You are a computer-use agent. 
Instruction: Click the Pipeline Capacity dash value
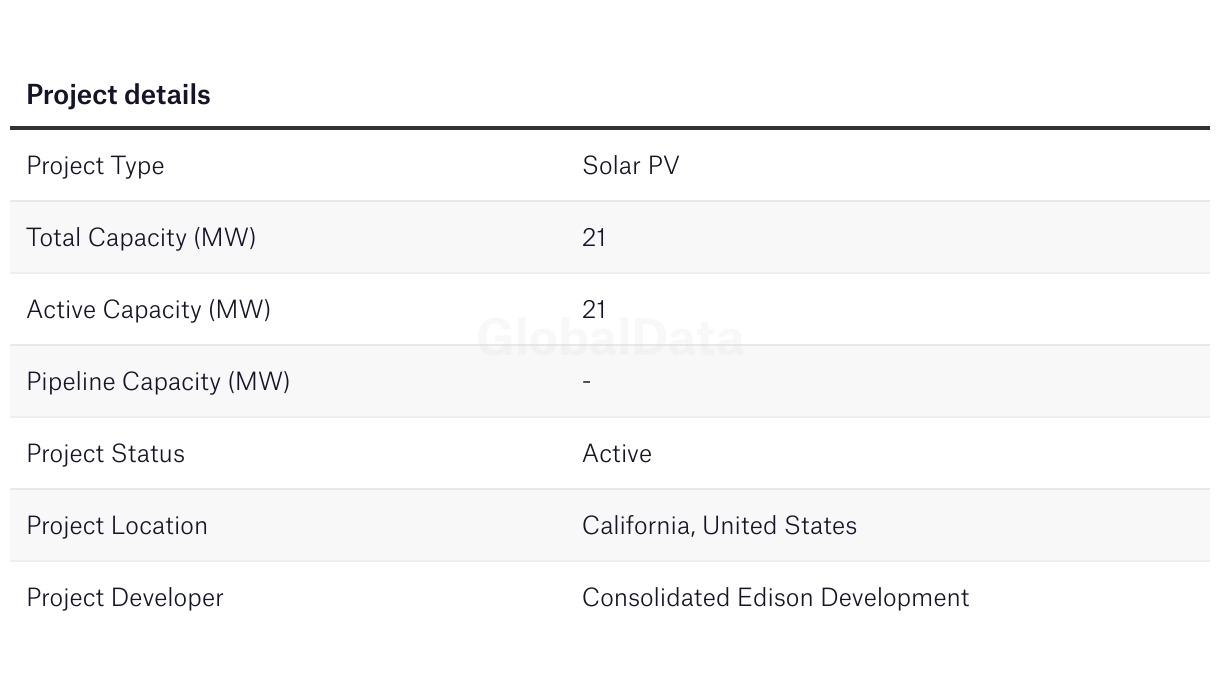(586, 382)
